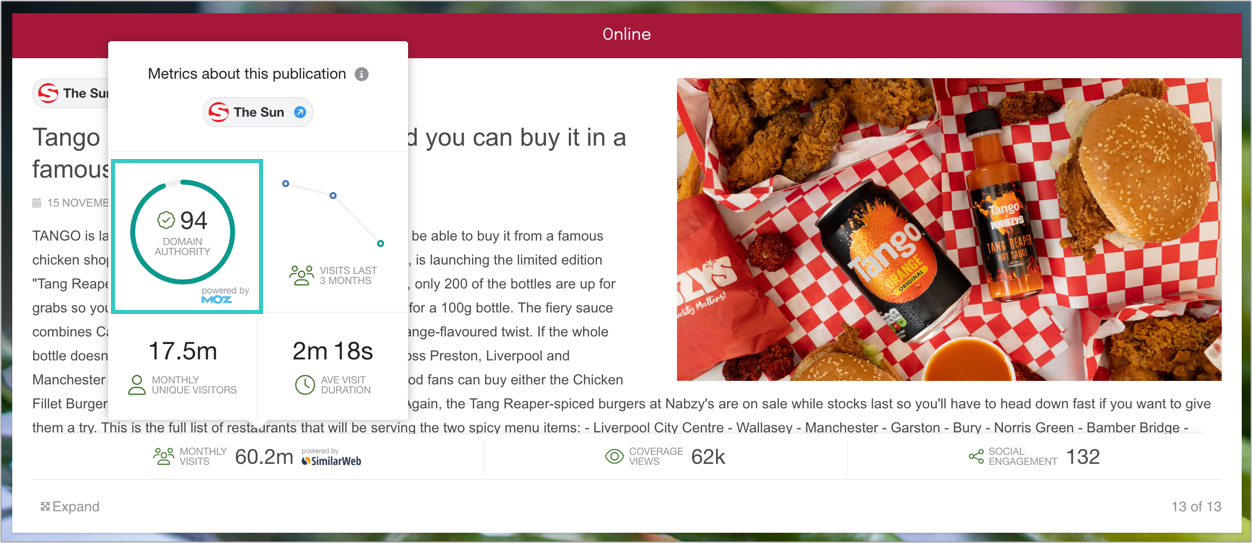The height and width of the screenshot is (543, 1252).
Task: Select the Online header tab
Action: tap(626, 34)
